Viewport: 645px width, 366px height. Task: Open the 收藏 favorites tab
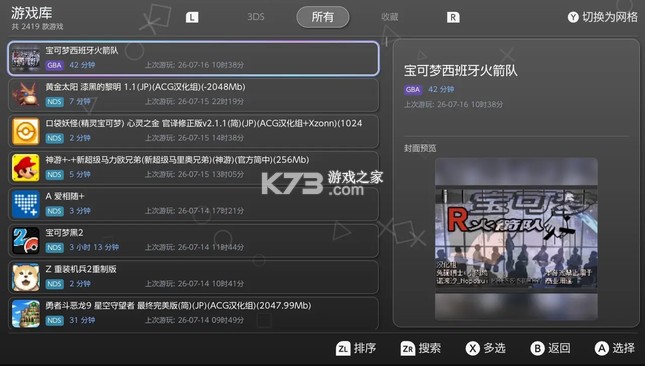(x=390, y=17)
